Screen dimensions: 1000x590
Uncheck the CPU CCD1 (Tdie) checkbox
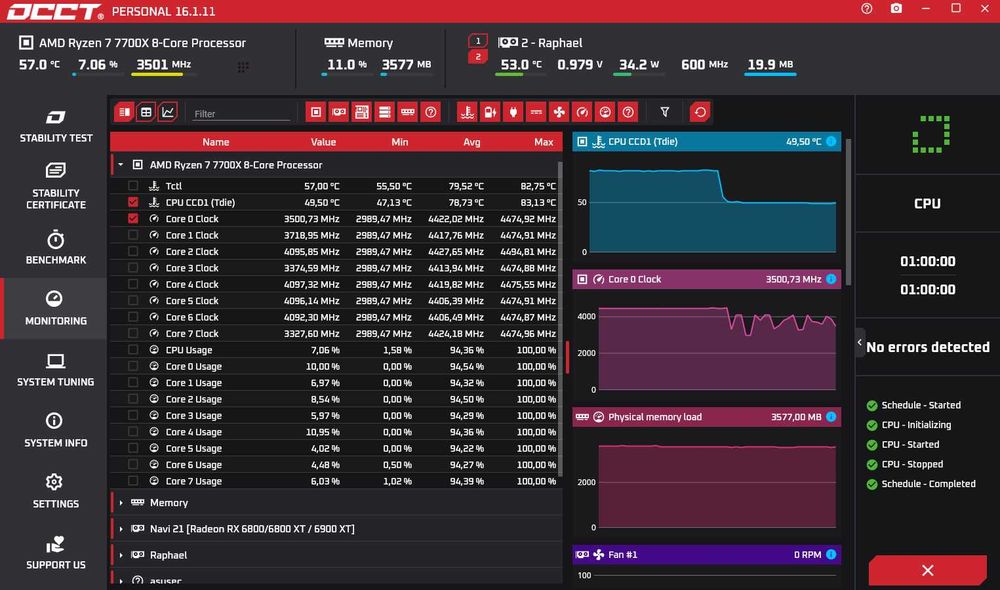(x=133, y=202)
